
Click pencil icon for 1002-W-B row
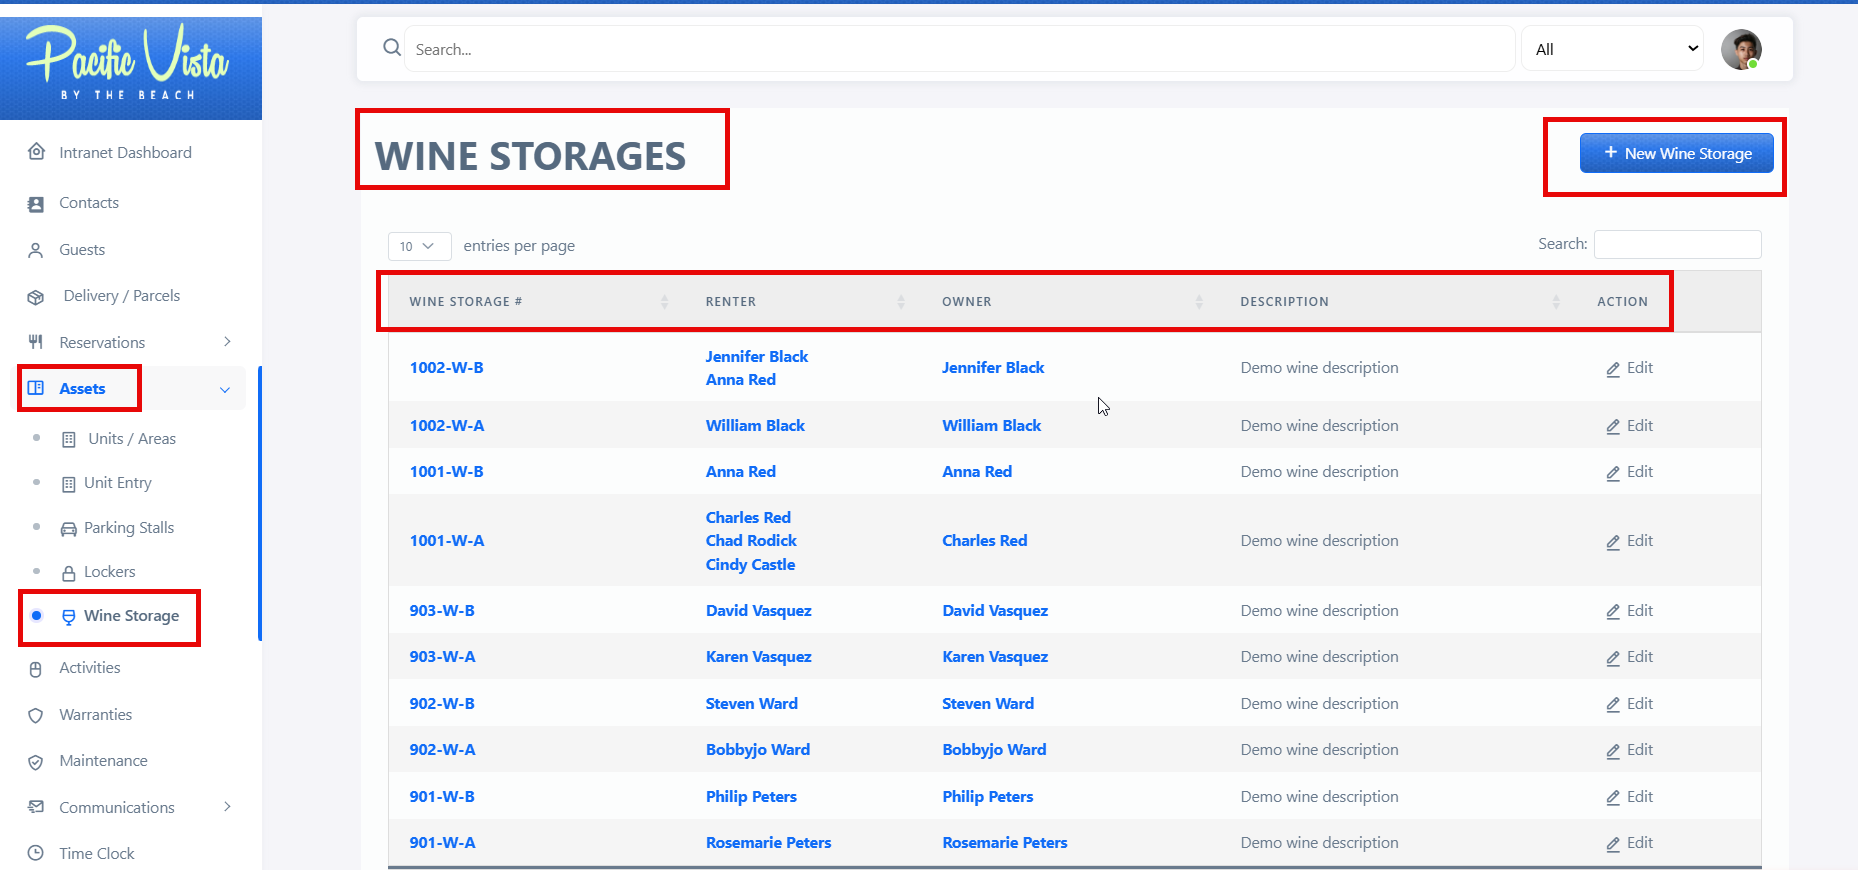click(x=1613, y=369)
